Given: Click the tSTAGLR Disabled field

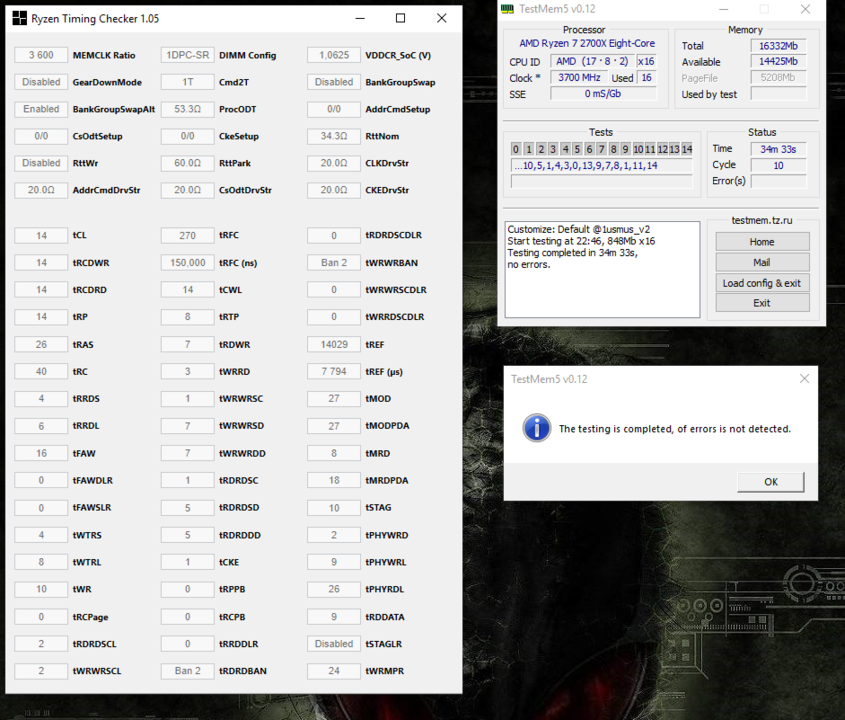Looking at the screenshot, I should pyautogui.click(x=334, y=643).
